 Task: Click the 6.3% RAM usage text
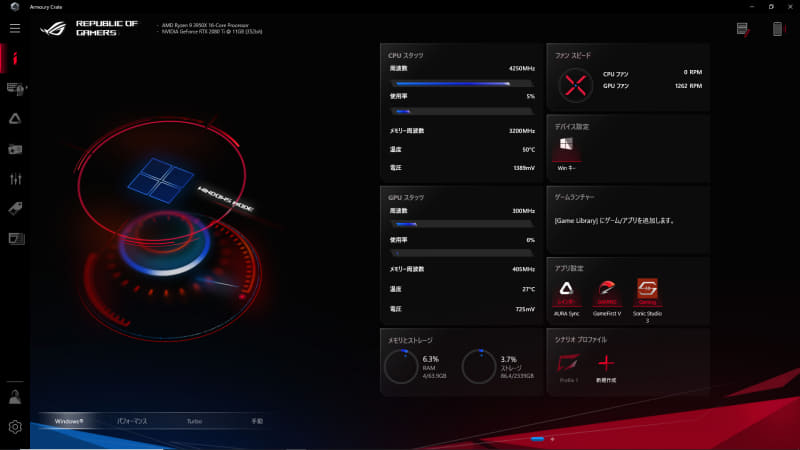(430, 359)
